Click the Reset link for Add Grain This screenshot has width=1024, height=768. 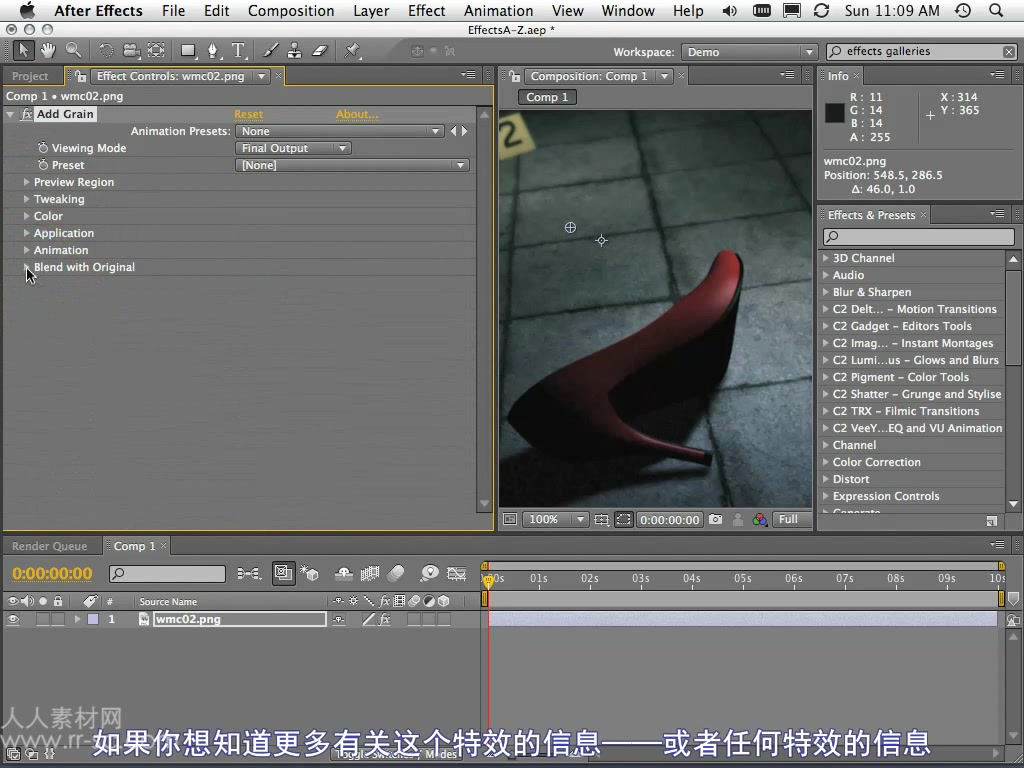click(248, 115)
